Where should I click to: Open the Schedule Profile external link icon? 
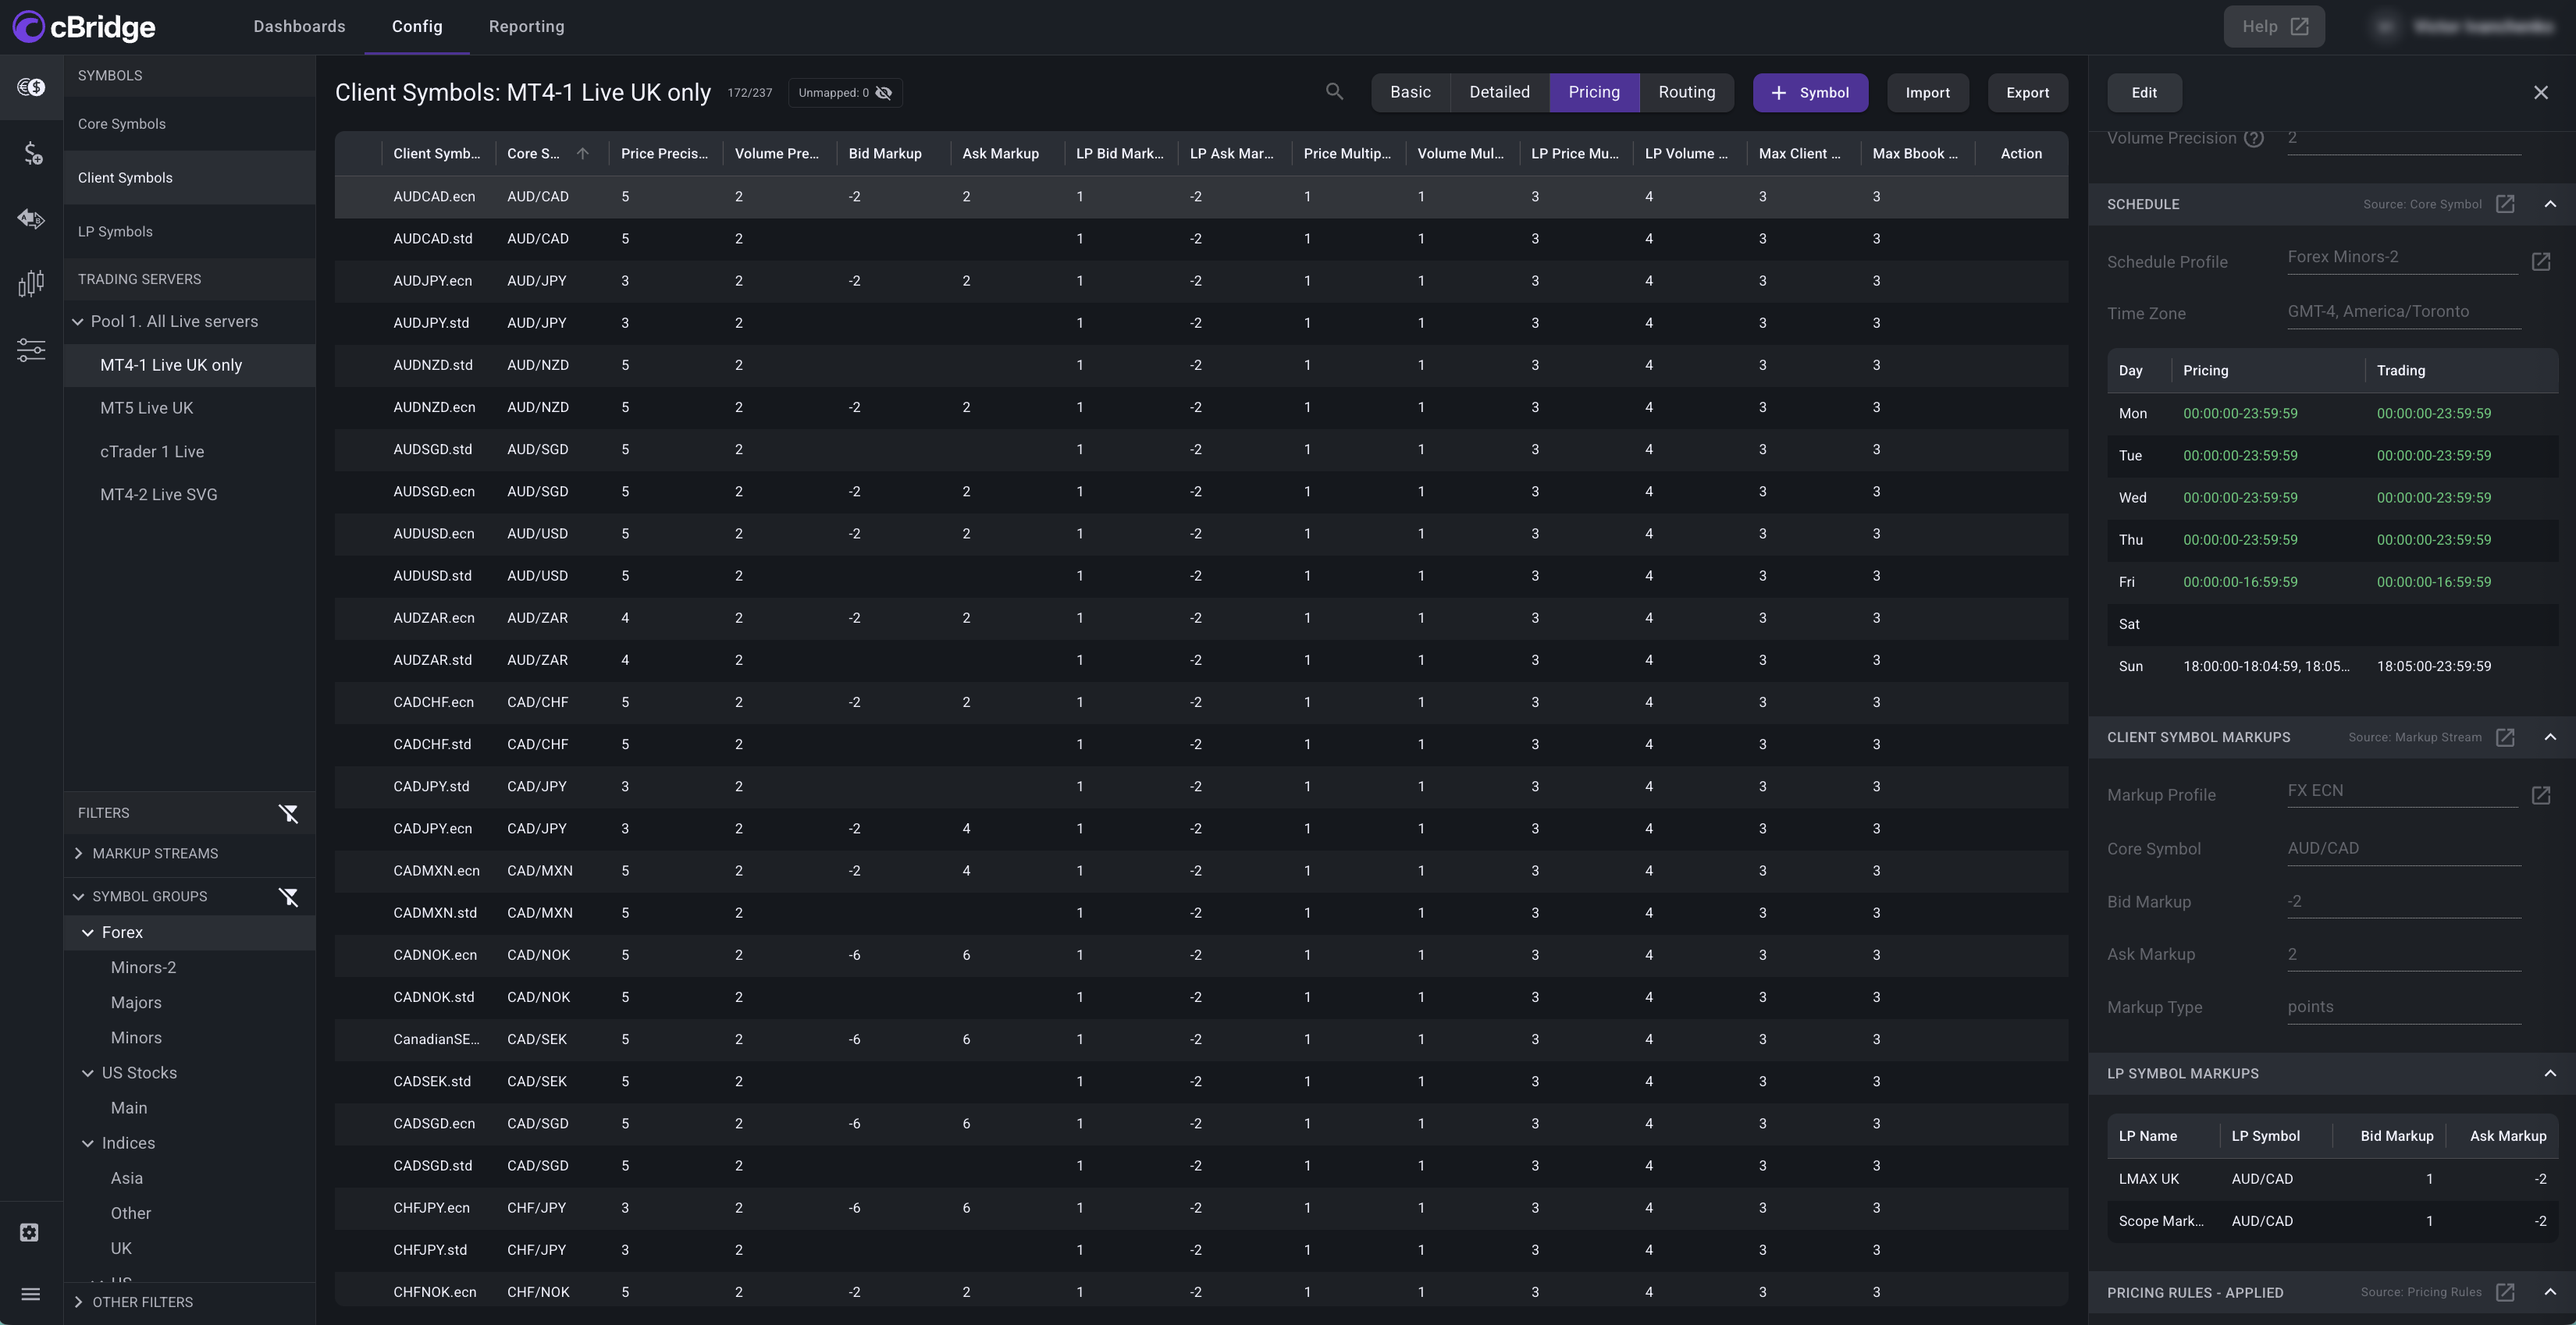point(2541,262)
